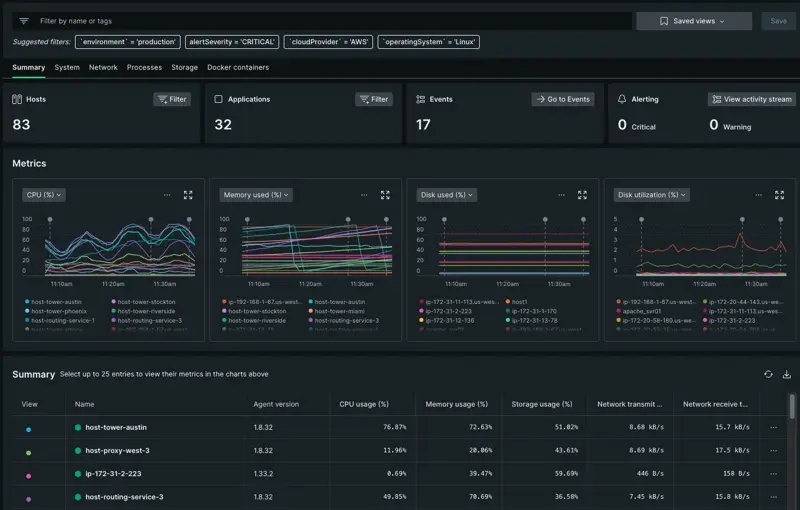The image size is (800, 510).
Task: Click the host-tower-phoenix legend swatch in the CPU chart
Action: 27,311
